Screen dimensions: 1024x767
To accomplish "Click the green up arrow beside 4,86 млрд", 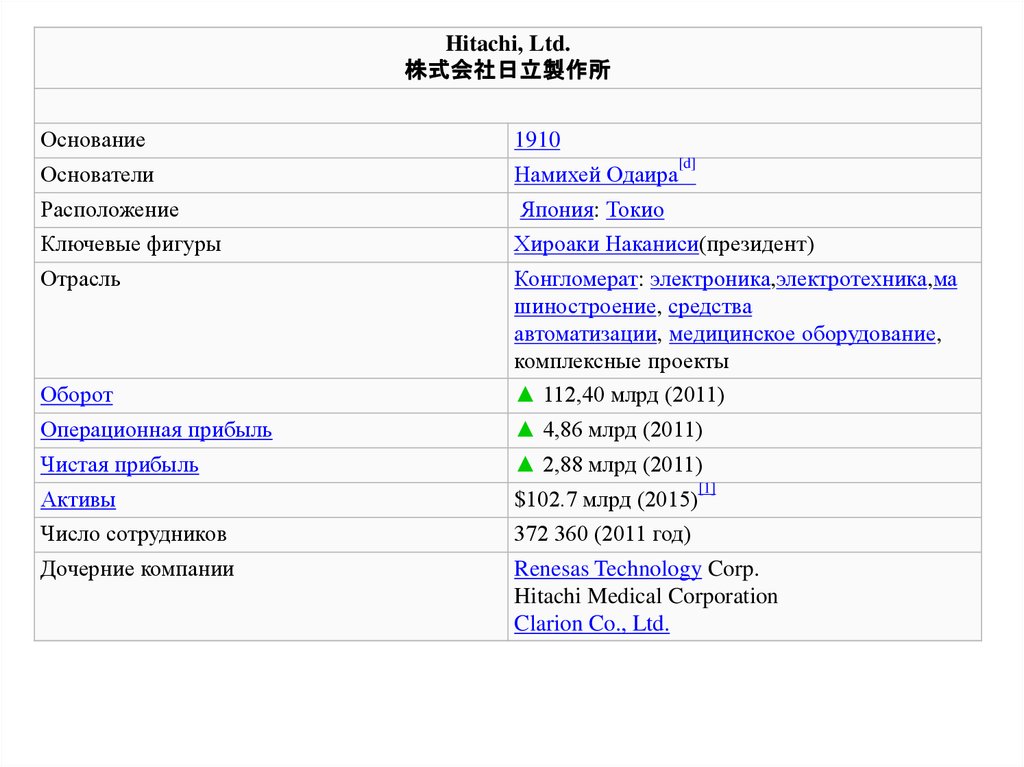I will coord(525,429).
